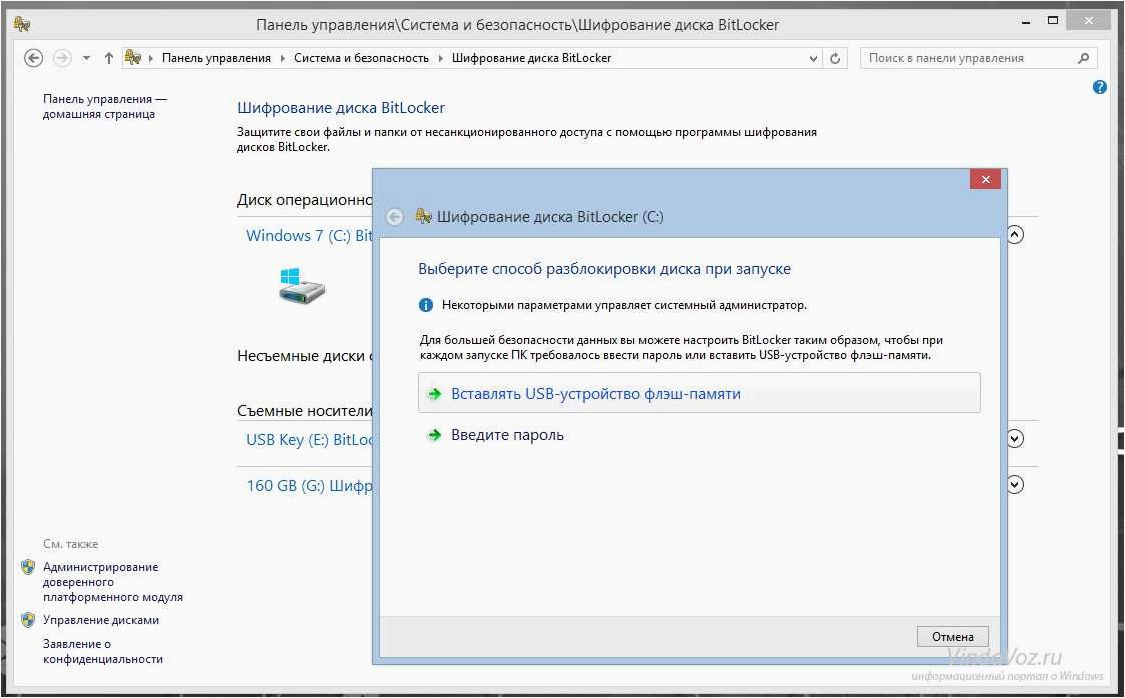This screenshot has height=698, width=1125.
Task: Click the Windows 7 (C:) drive link
Action: 309,235
